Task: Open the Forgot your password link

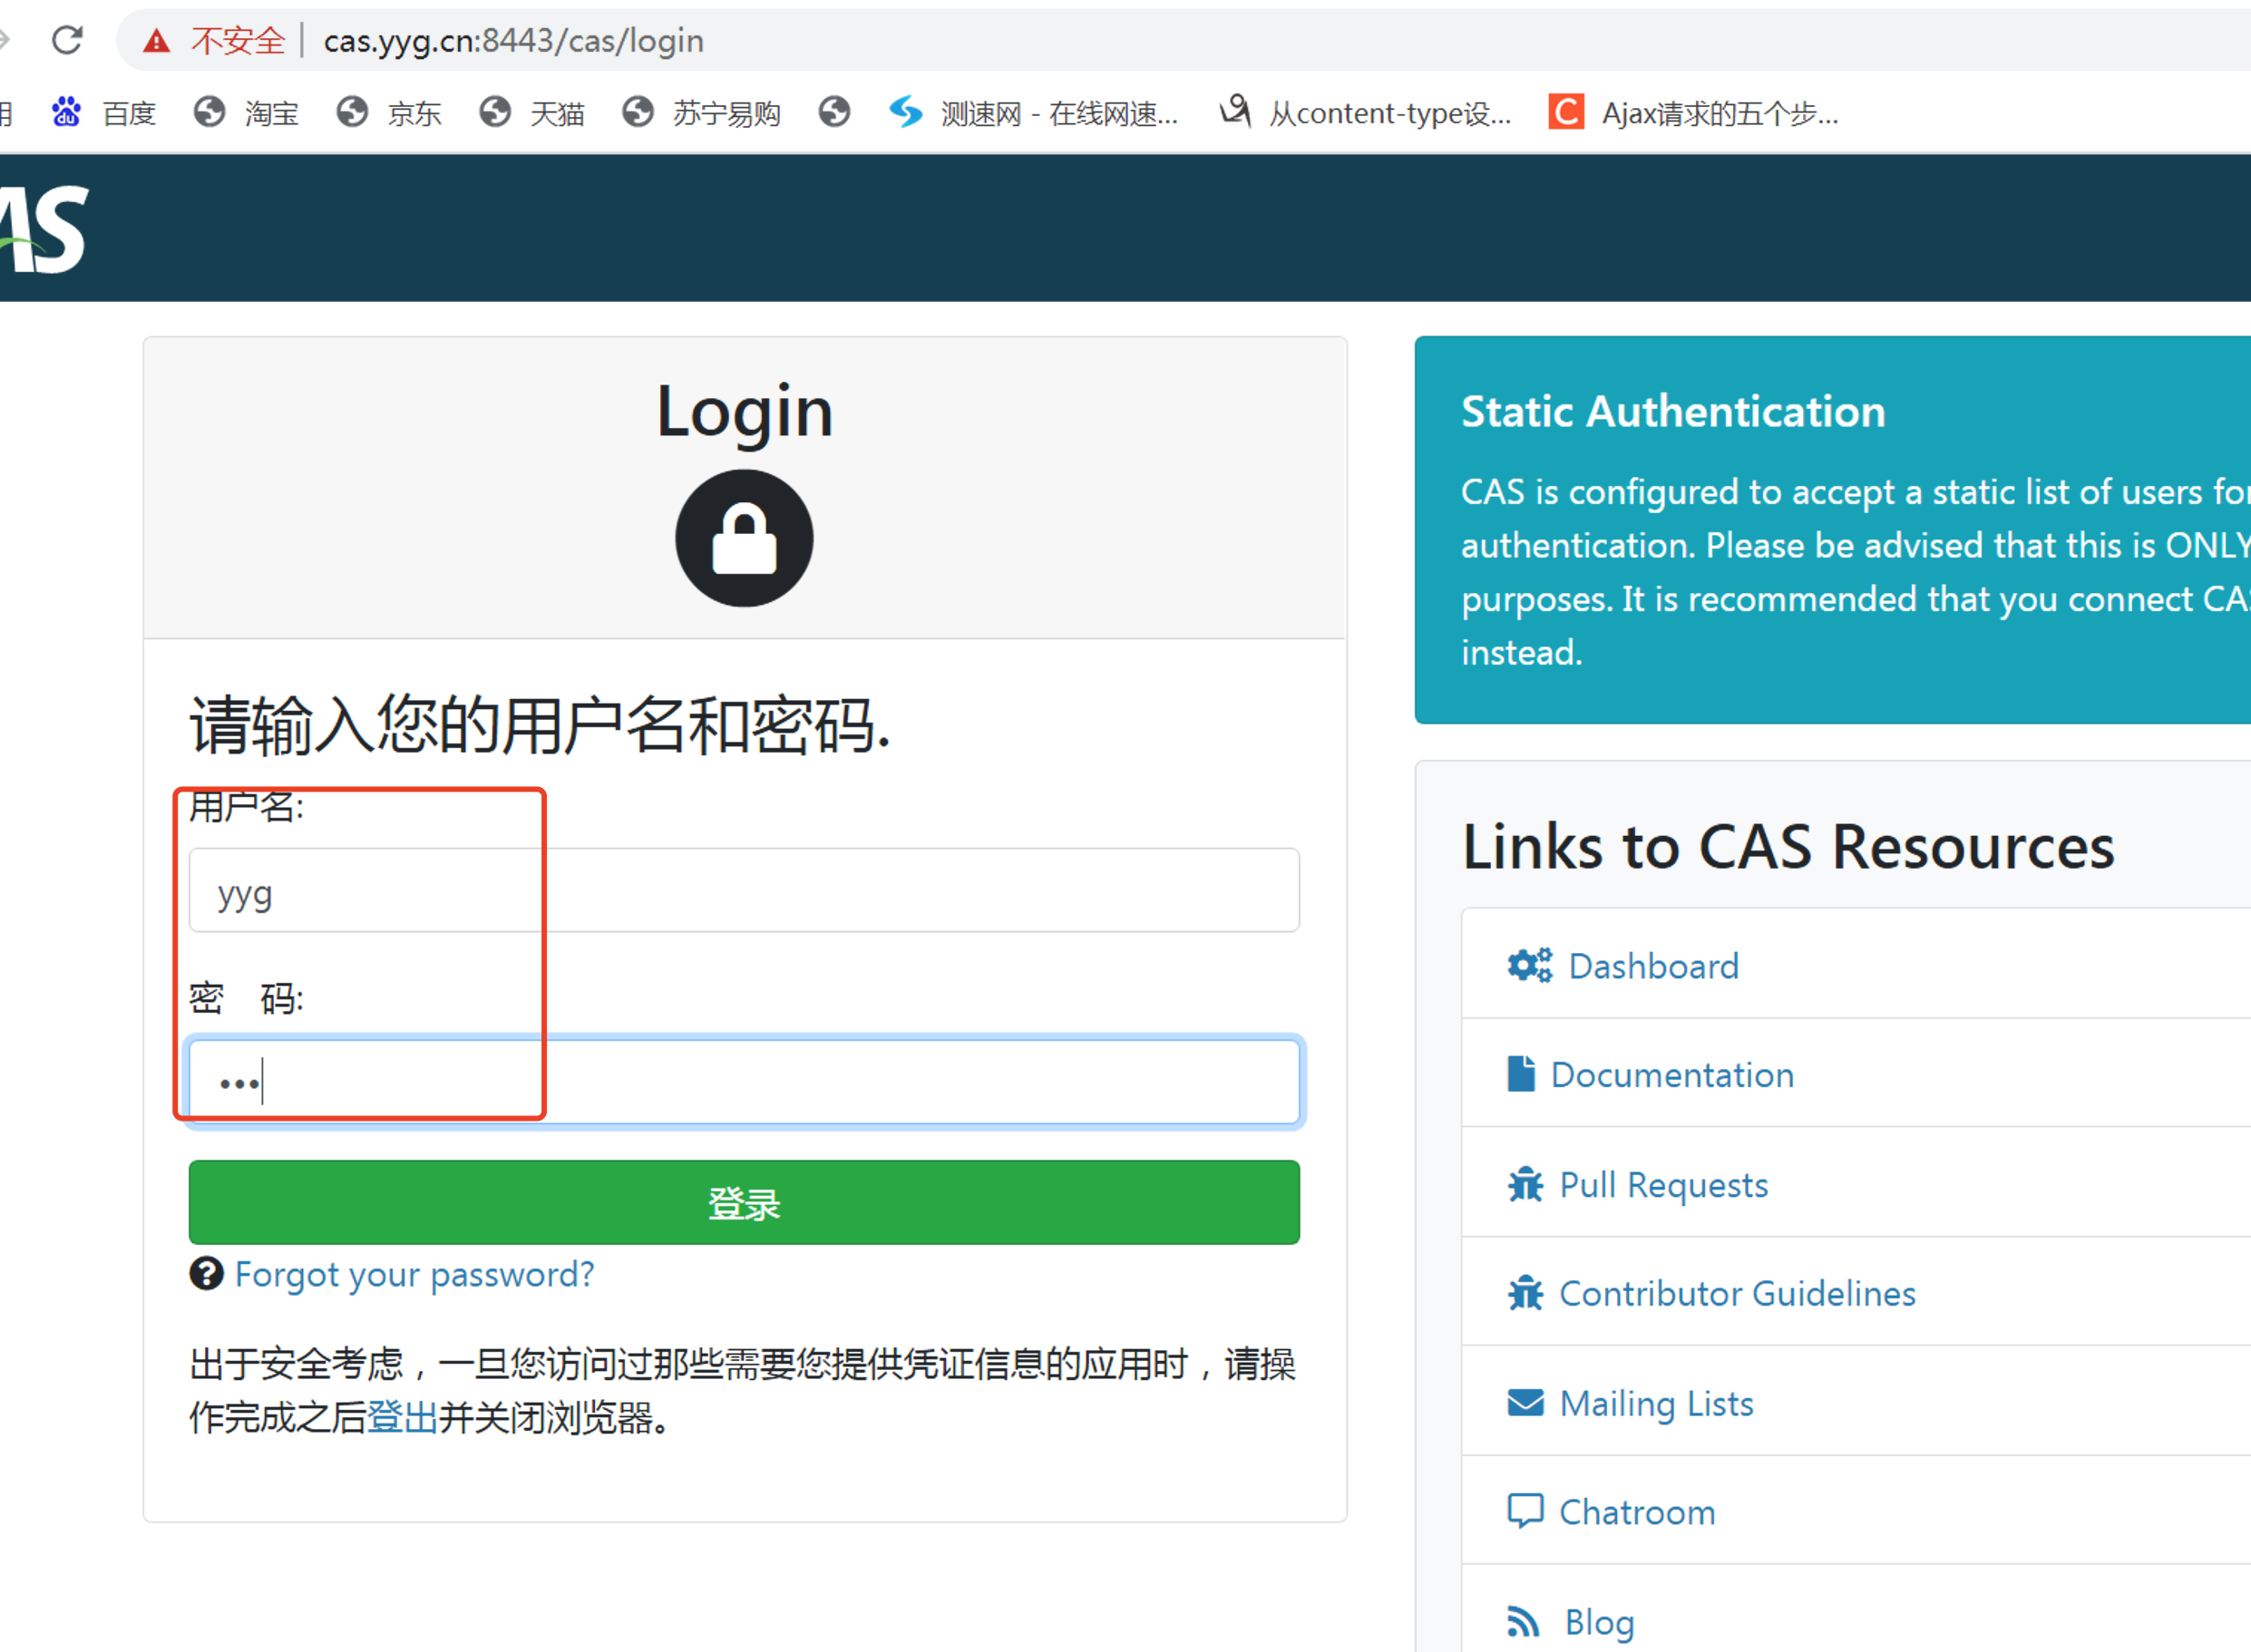Action: point(414,1274)
